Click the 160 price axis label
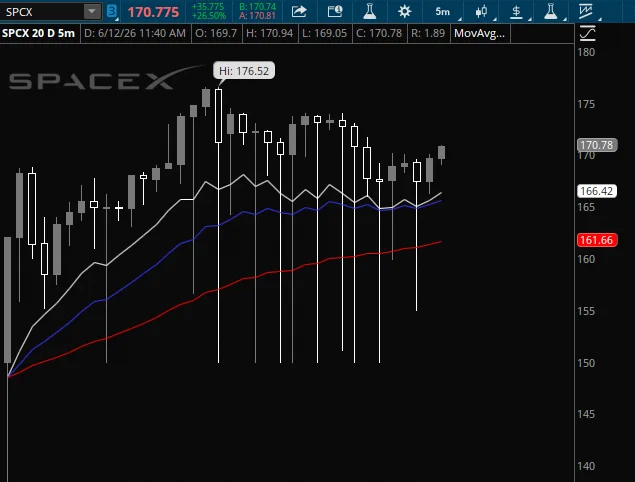Image resolution: width=635 pixels, height=482 pixels. (586, 259)
